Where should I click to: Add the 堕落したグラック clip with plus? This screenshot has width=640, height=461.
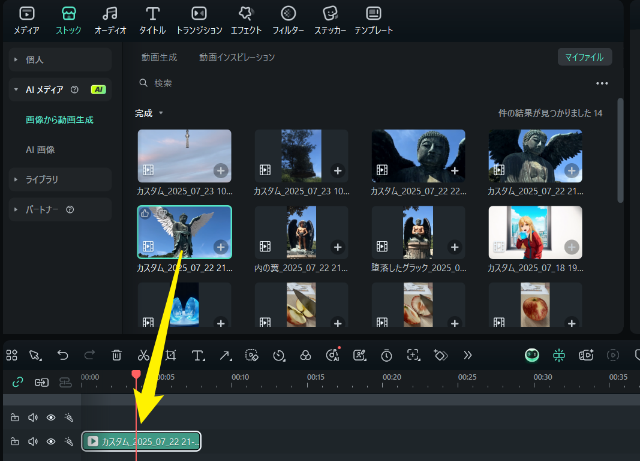(x=454, y=247)
